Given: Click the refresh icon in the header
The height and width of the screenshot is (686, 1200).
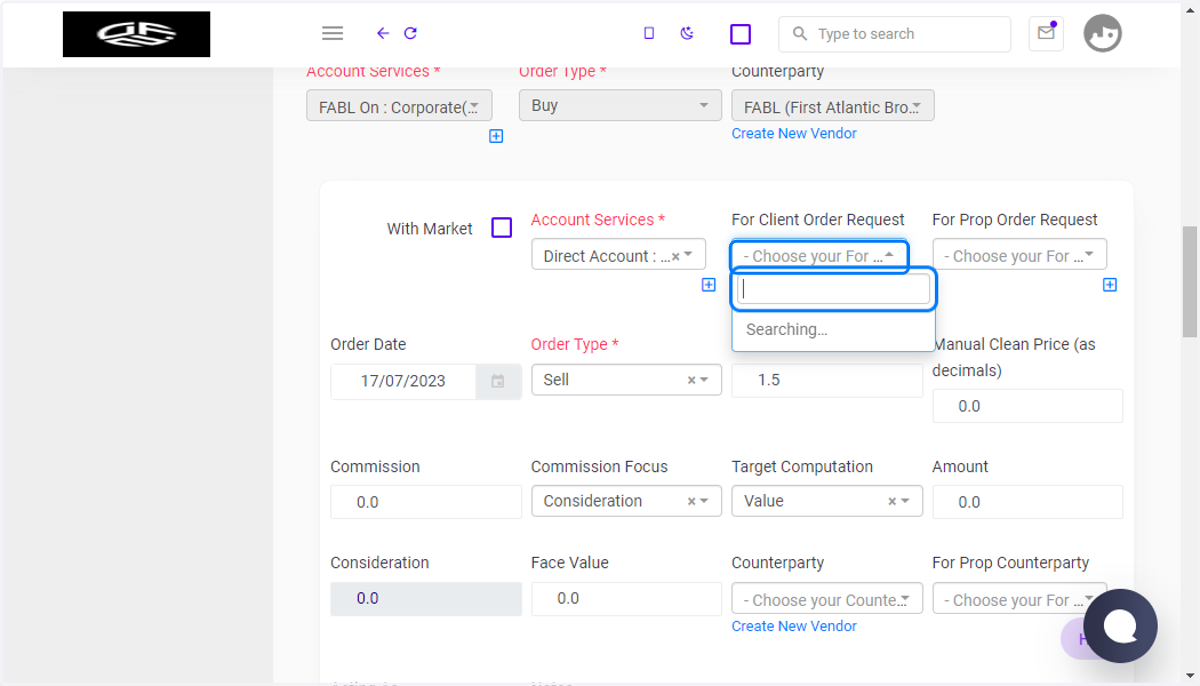Looking at the screenshot, I should pyautogui.click(x=410, y=33).
